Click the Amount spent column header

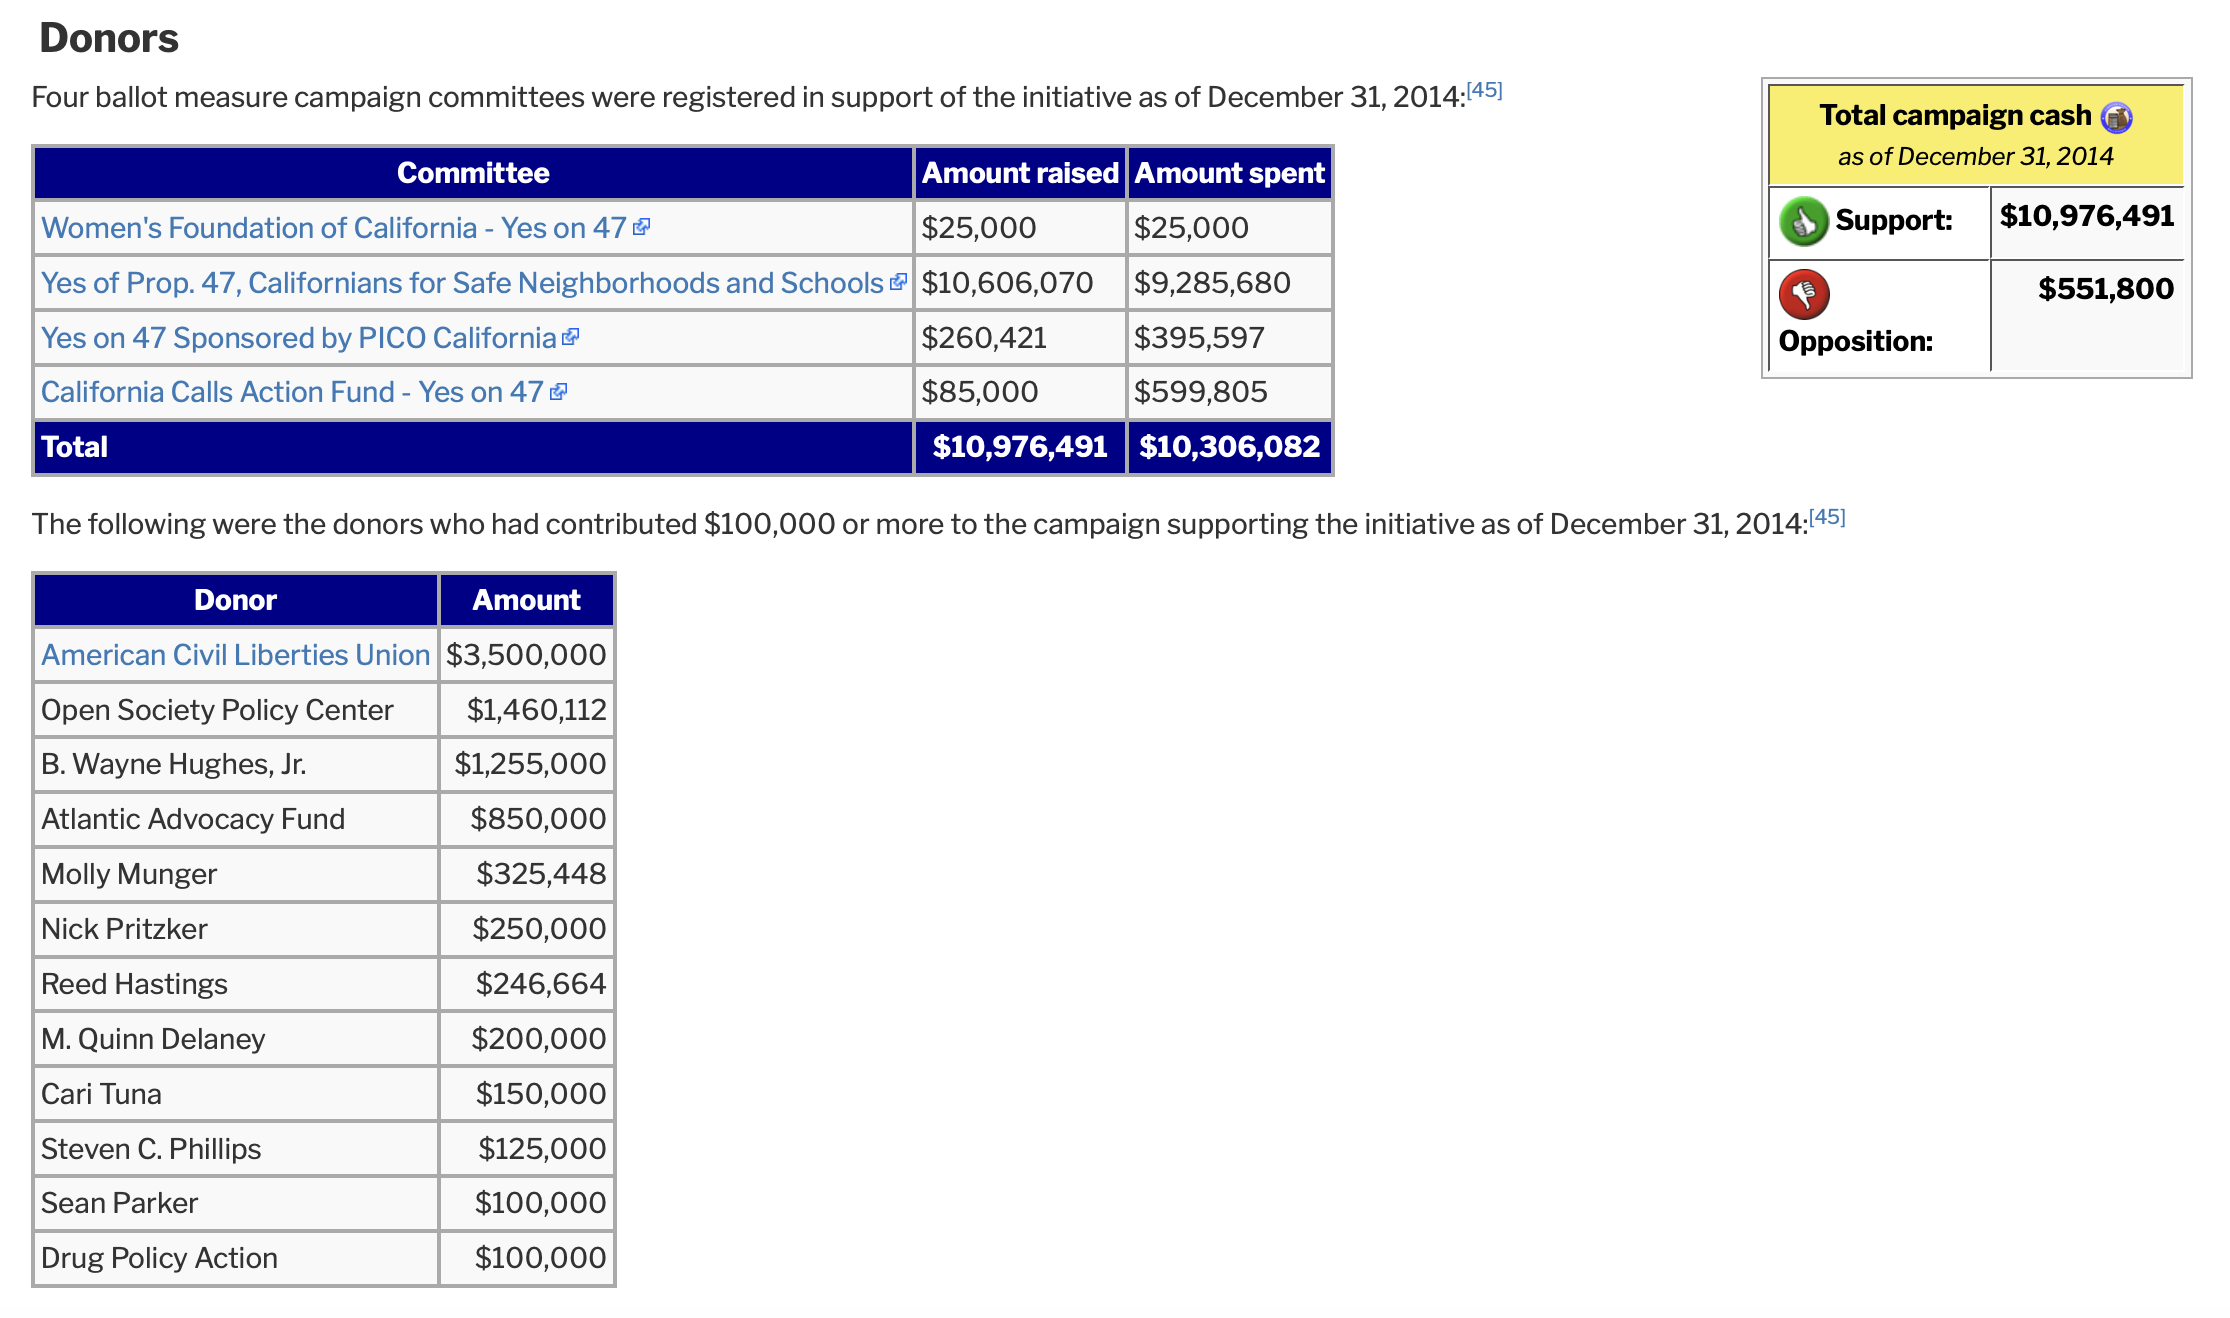point(1229,173)
